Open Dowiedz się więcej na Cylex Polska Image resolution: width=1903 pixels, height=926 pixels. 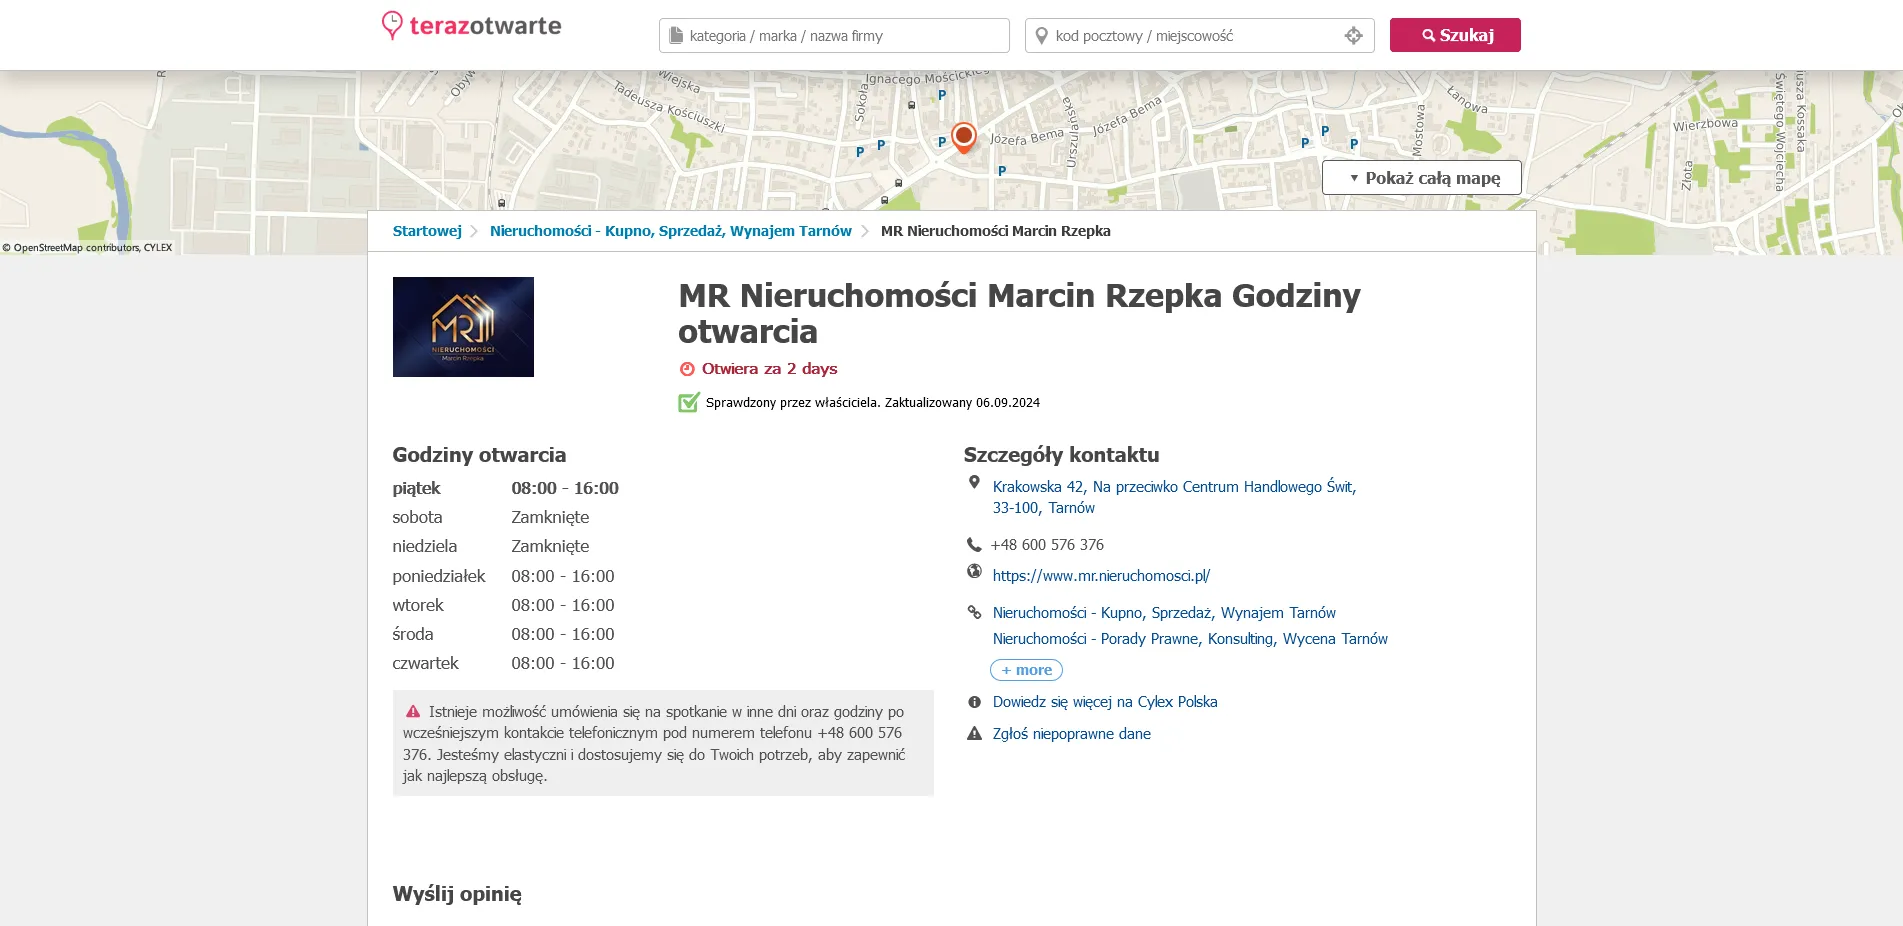click(1105, 702)
